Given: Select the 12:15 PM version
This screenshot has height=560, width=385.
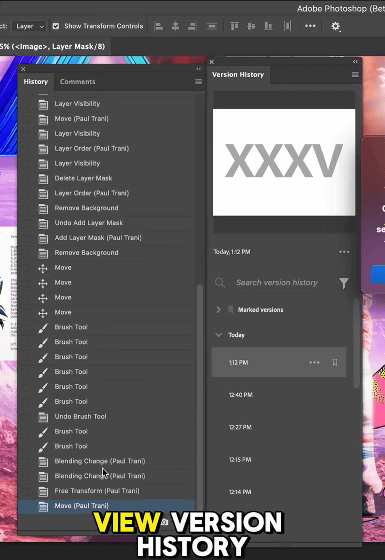Looking at the screenshot, I should [279, 460].
